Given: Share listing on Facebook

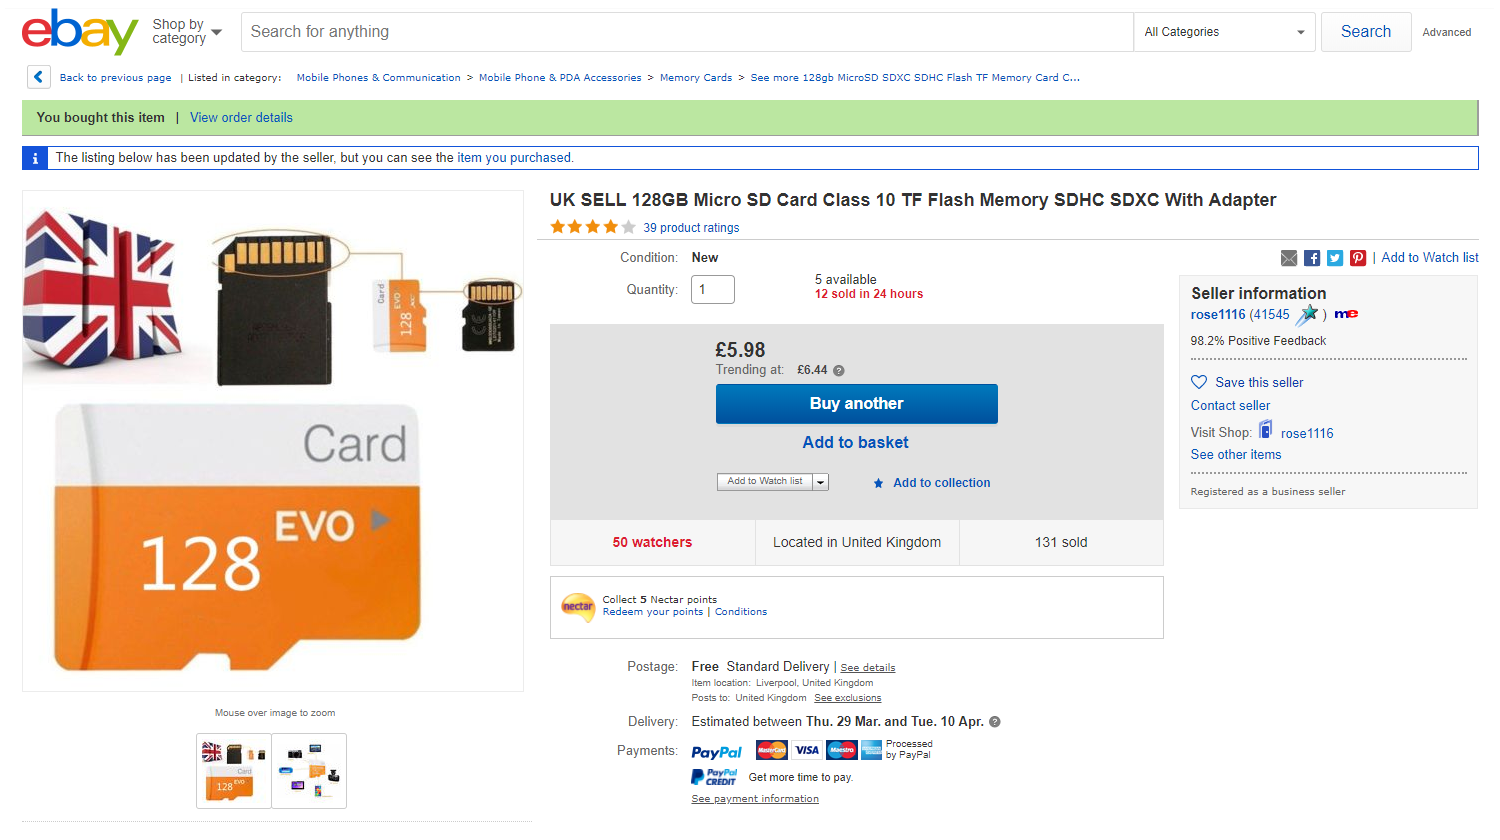Looking at the screenshot, I should pyautogui.click(x=1312, y=258).
